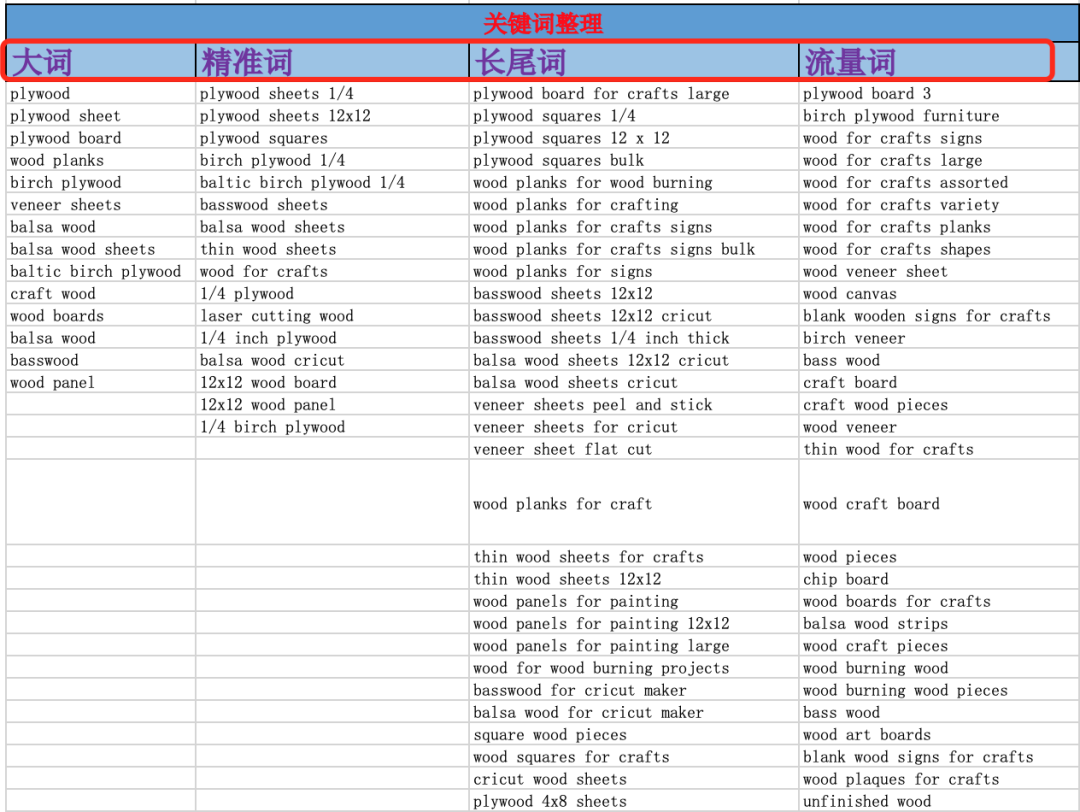Select 'blank wooden signs for crafts' cell
Screen dimensions: 1080x812
point(939,316)
